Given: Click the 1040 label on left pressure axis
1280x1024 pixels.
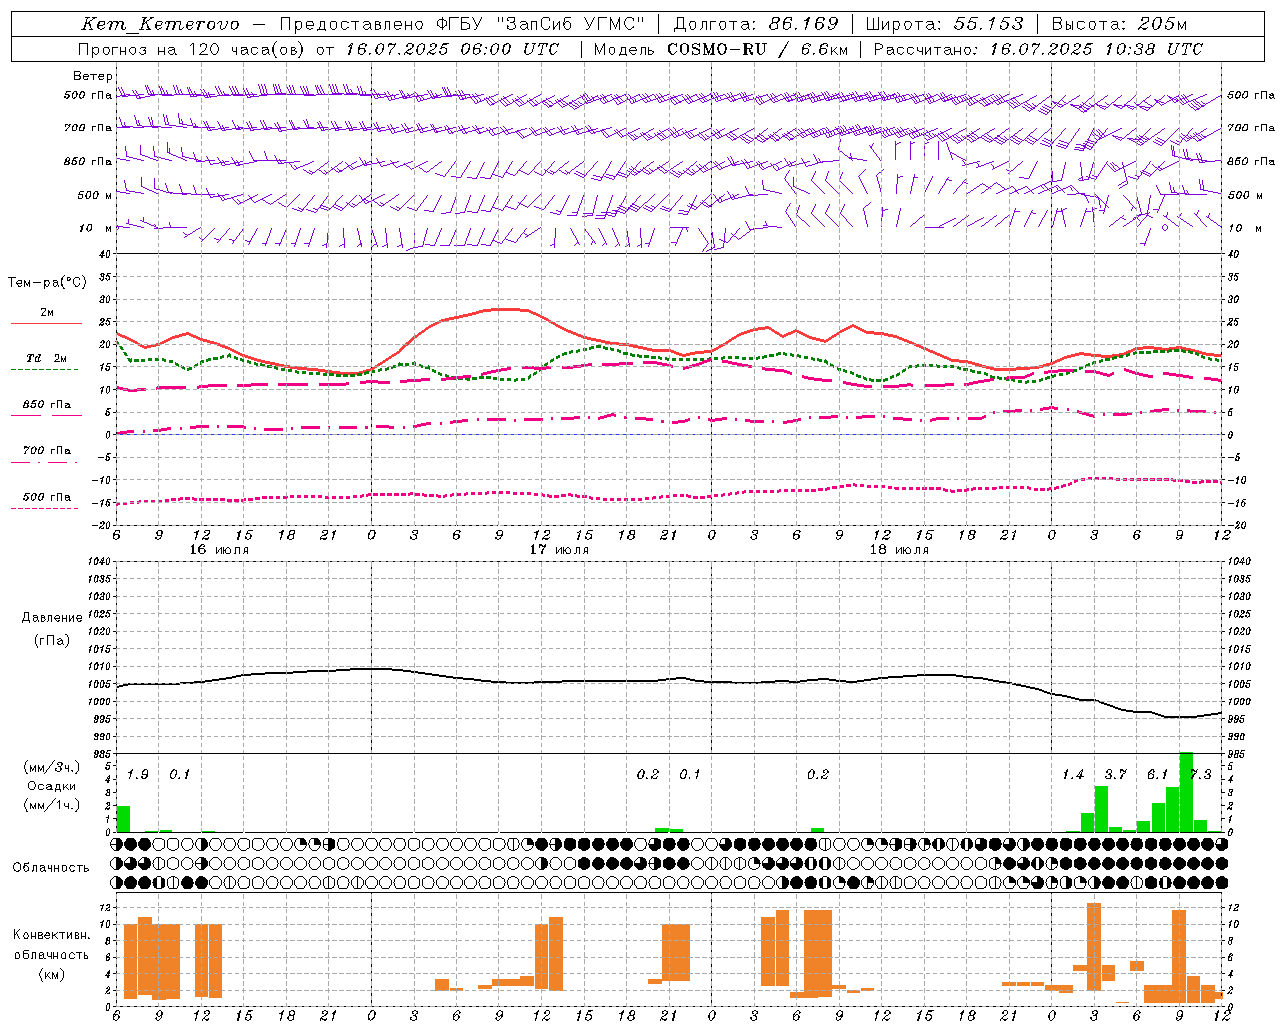Looking at the screenshot, I should pyautogui.click(x=98, y=561).
